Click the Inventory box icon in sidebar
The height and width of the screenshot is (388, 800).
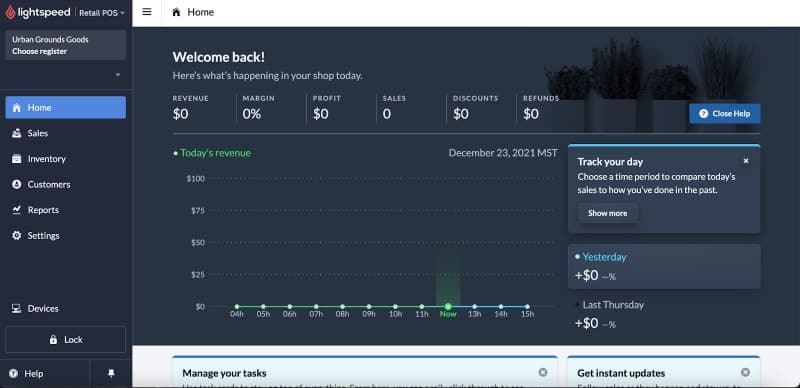coord(17,159)
